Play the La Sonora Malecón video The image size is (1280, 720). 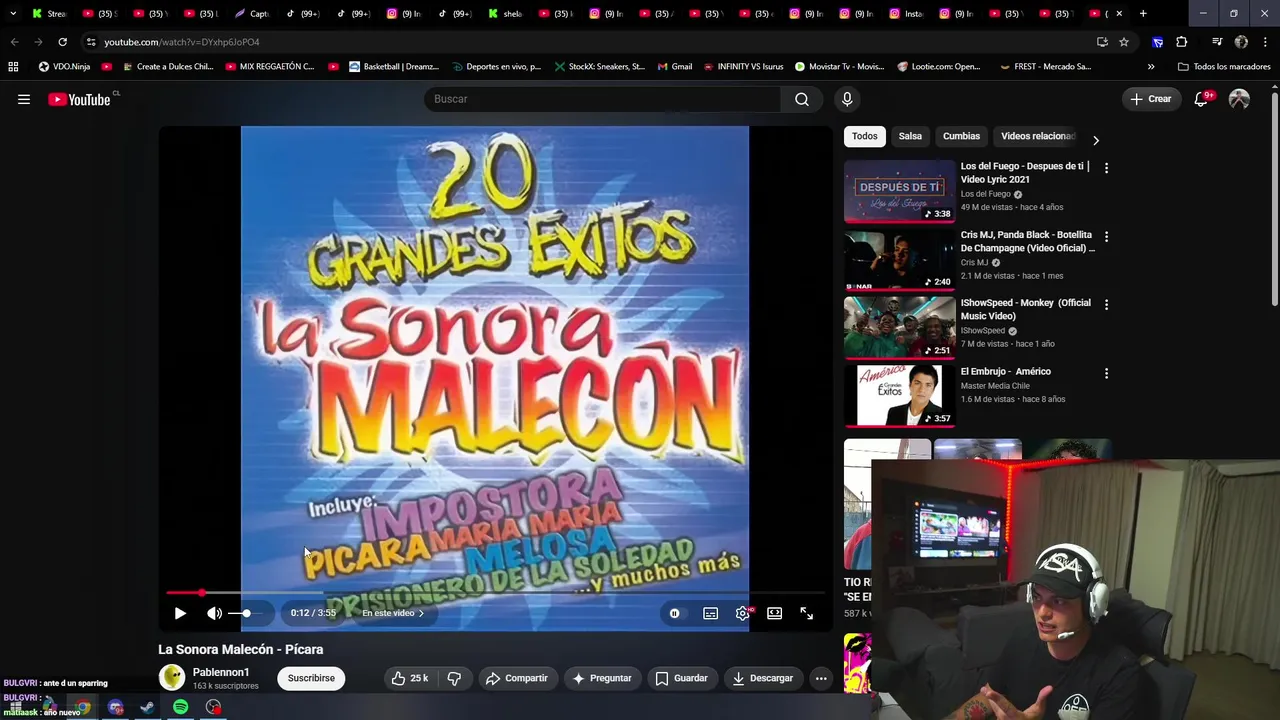(180, 613)
